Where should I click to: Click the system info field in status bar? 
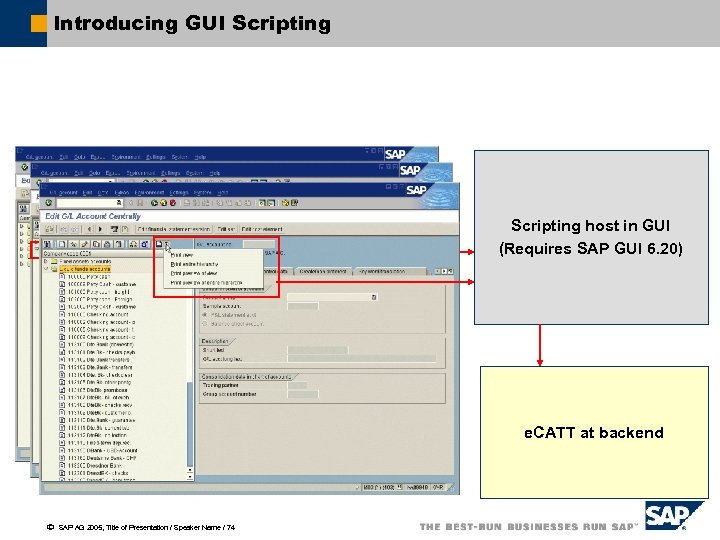click(381, 487)
